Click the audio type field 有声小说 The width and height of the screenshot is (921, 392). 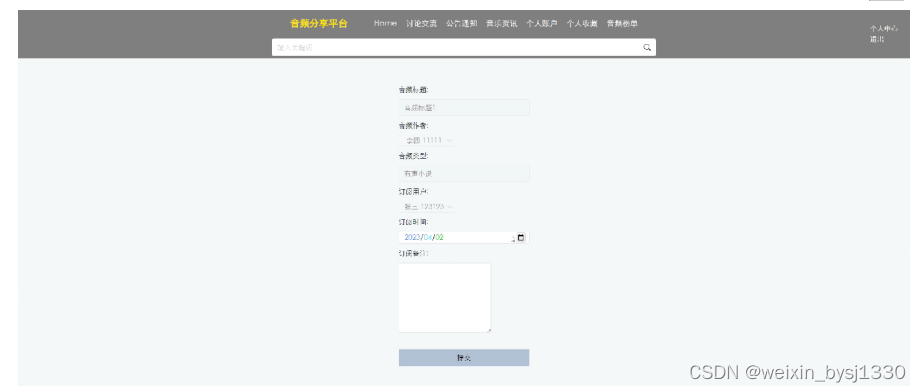pos(464,173)
